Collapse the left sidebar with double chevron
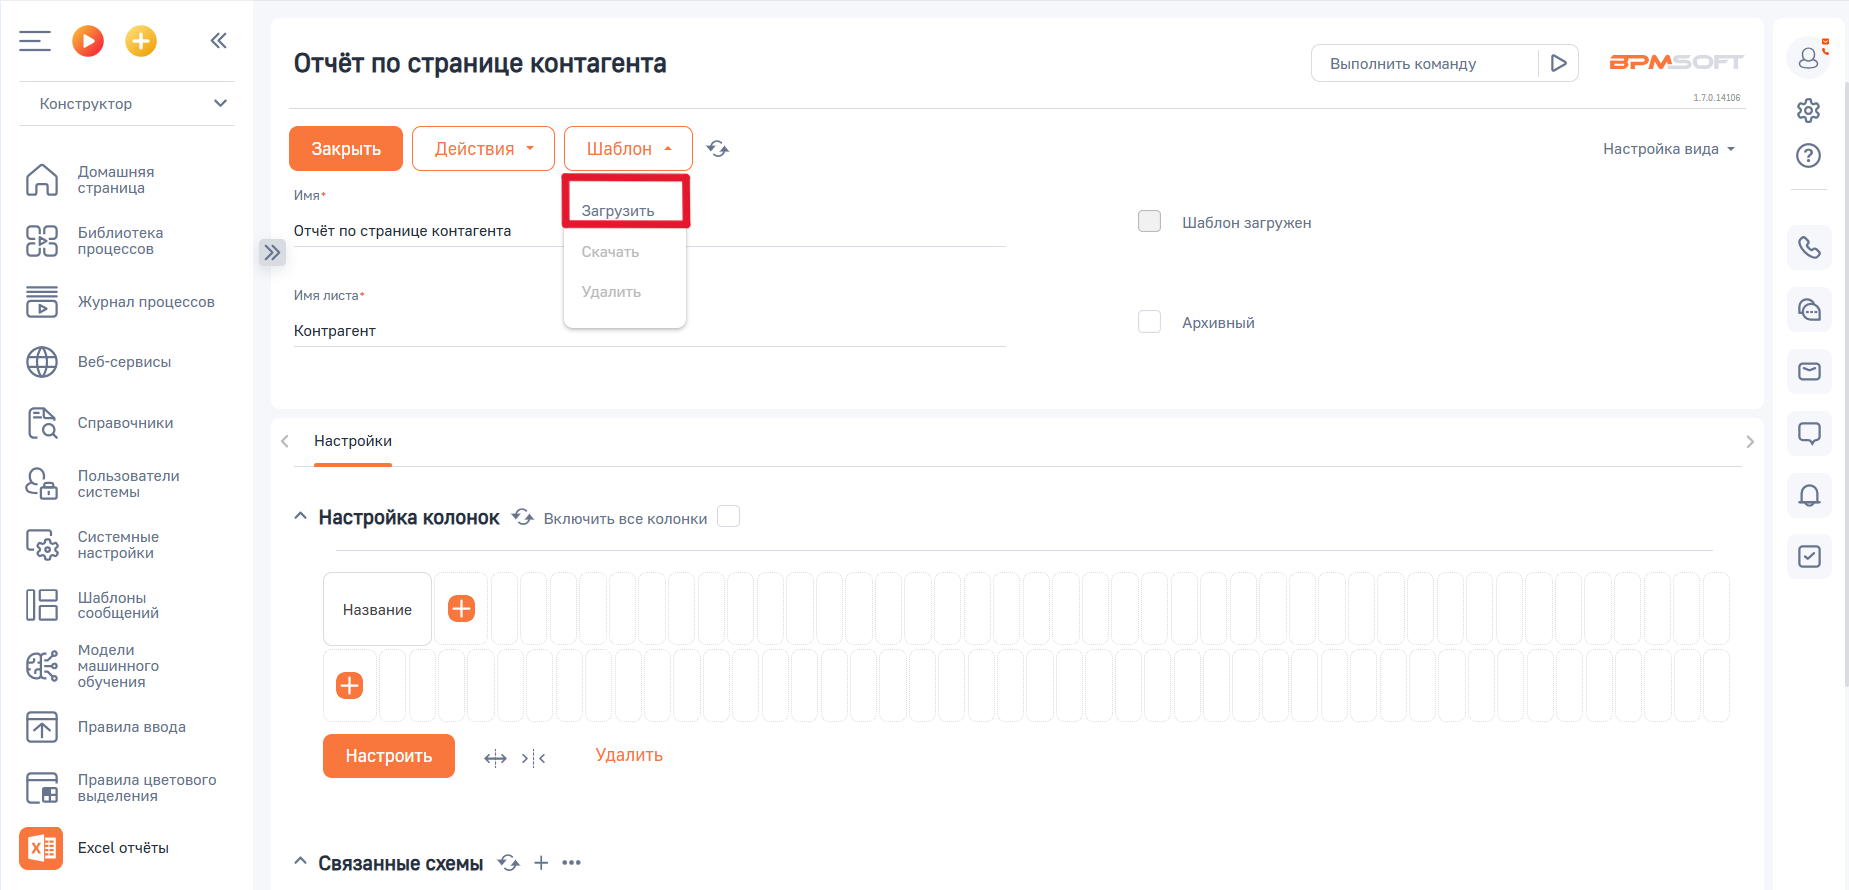The image size is (1849, 890). pos(219,41)
